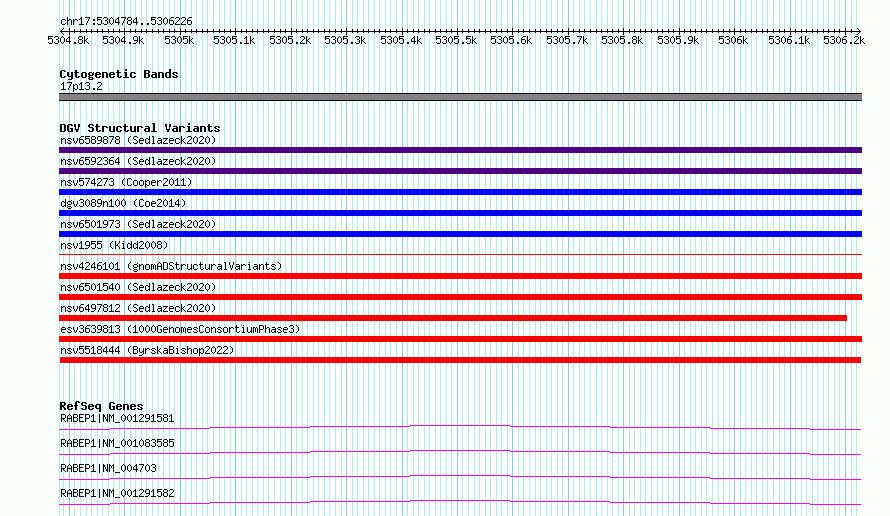Image resolution: width=890 pixels, height=516 pixels.
Task: Open the nsv574273 (Cooper2011) label
Action: [126, 182]
